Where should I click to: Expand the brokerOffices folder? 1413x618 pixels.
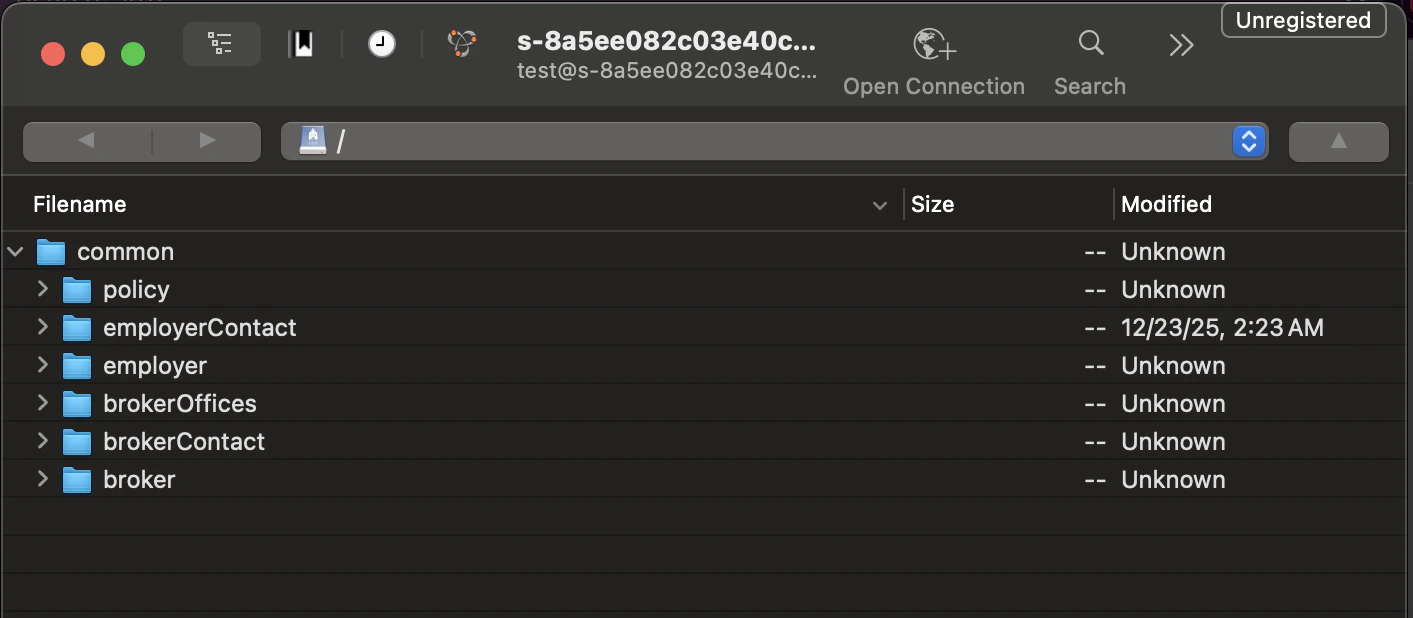click(43, 403)
